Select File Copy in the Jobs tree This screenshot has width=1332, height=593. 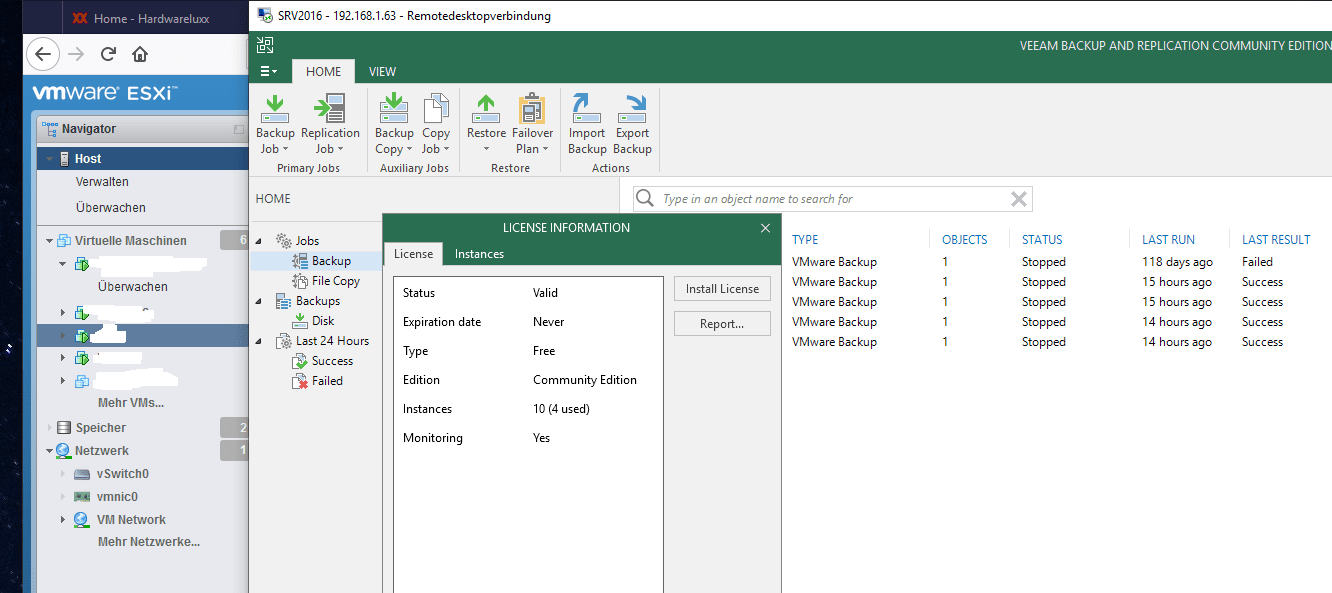[x=335, y=281]
